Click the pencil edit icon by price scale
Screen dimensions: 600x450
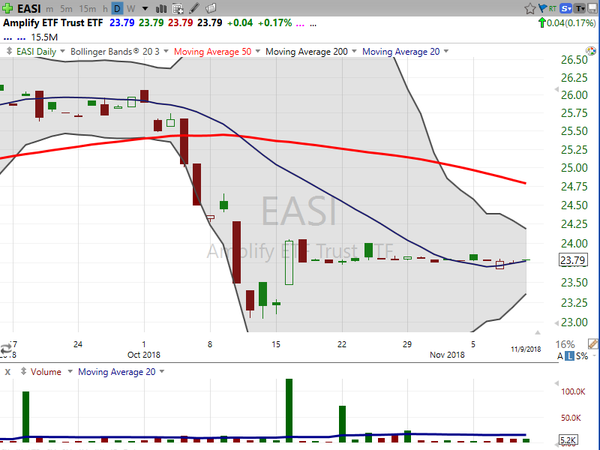pyautogui.click(x=593, y=344)
